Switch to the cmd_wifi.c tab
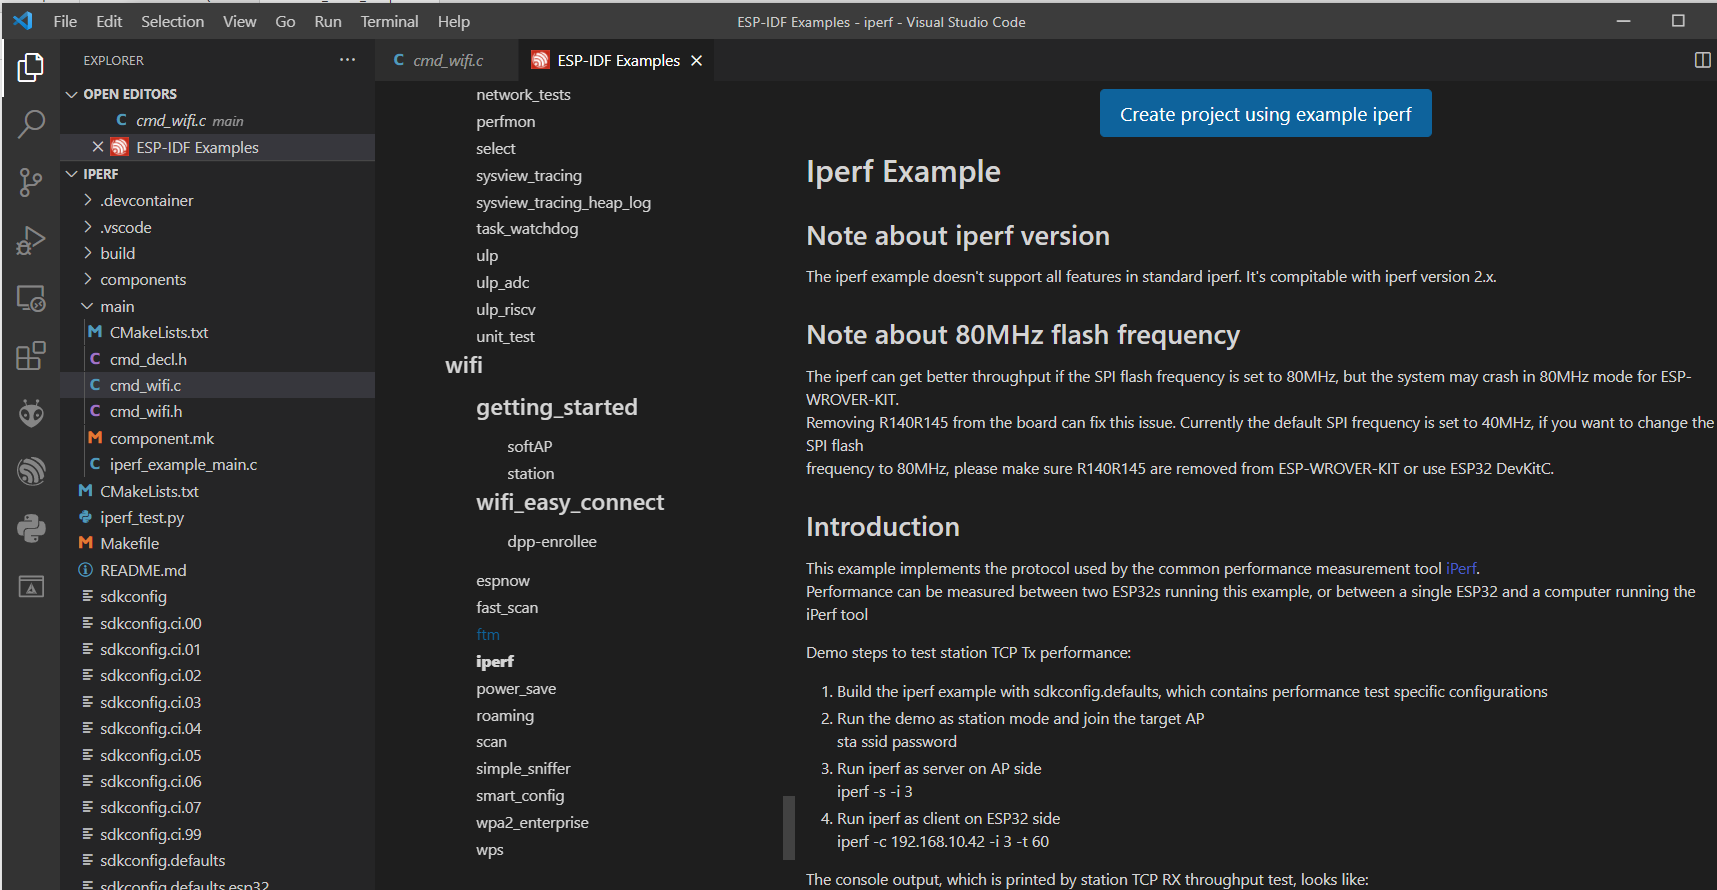Image resolution: width=1717 pixels, height=890 pixels. (x=439, y=60)
